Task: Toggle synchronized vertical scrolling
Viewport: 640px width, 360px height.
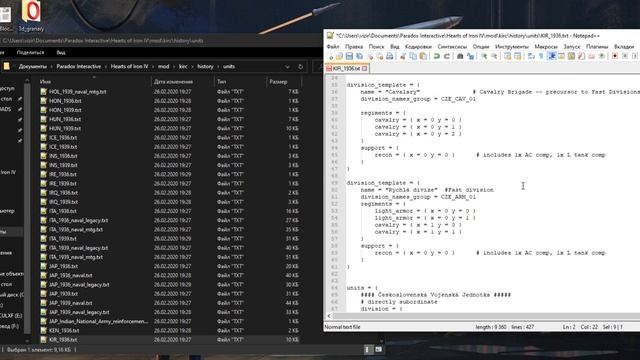Action: click(507, 56)
